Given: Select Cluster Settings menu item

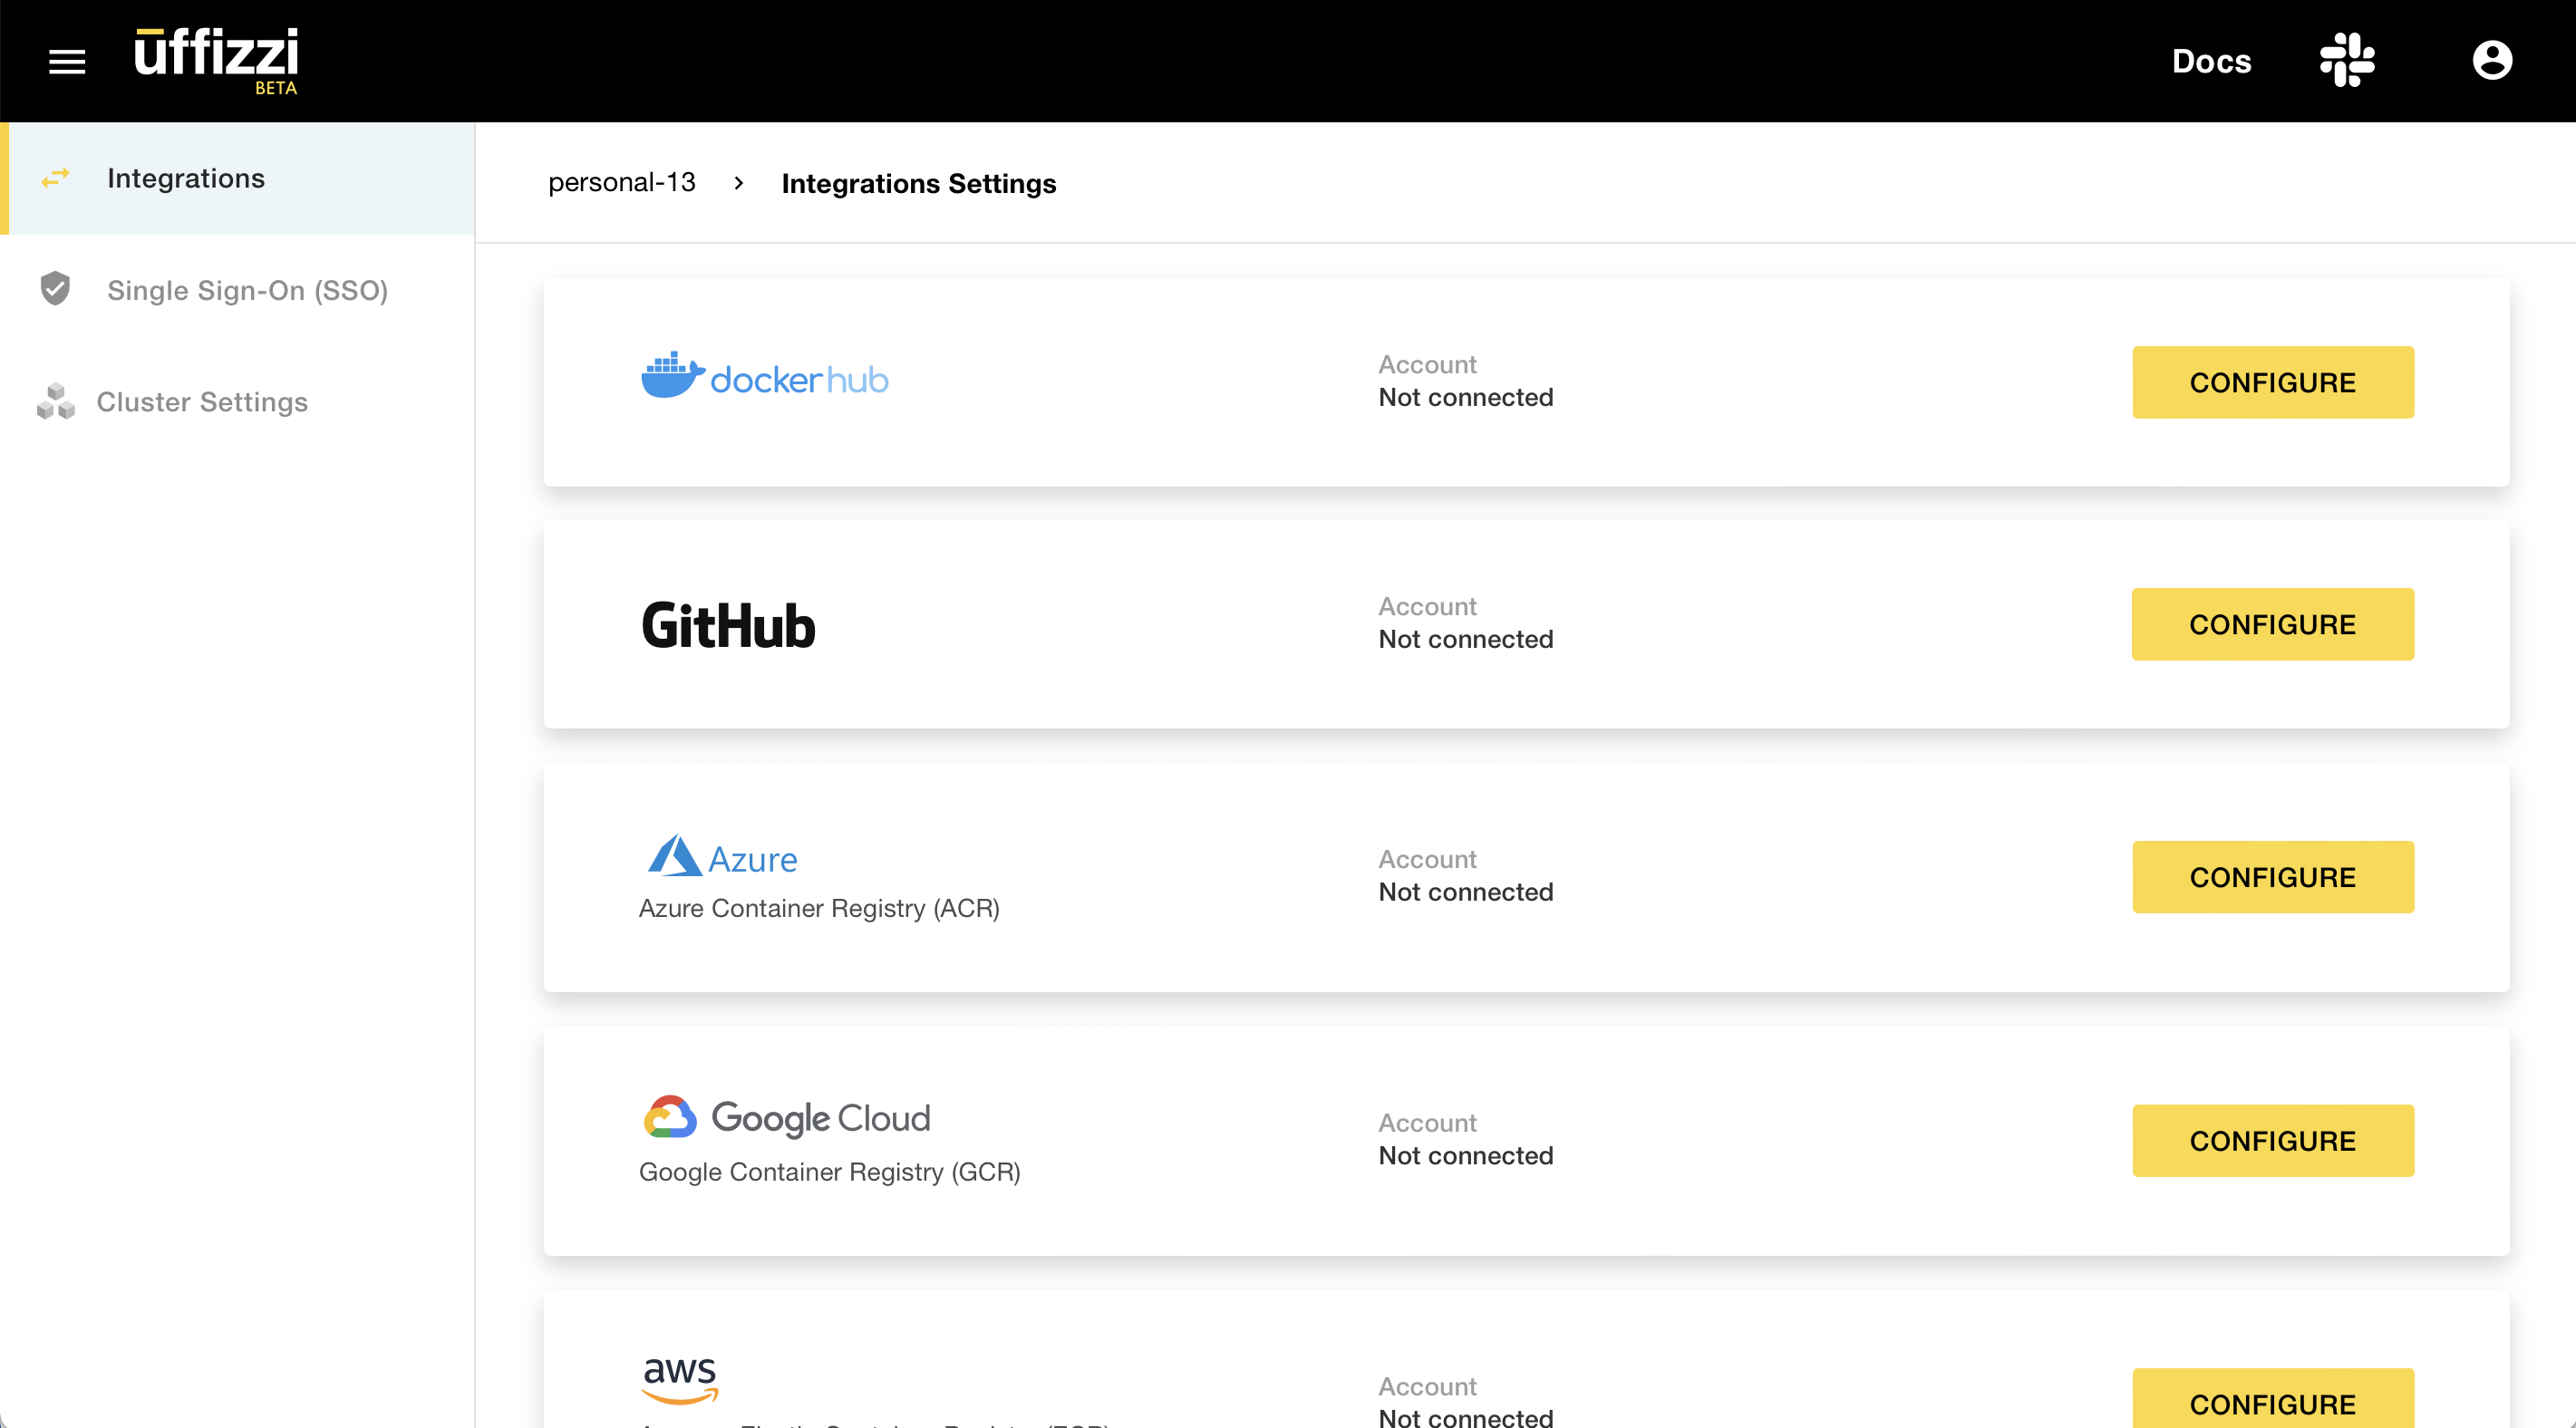Looking at the screenshot, I should 202,402.
